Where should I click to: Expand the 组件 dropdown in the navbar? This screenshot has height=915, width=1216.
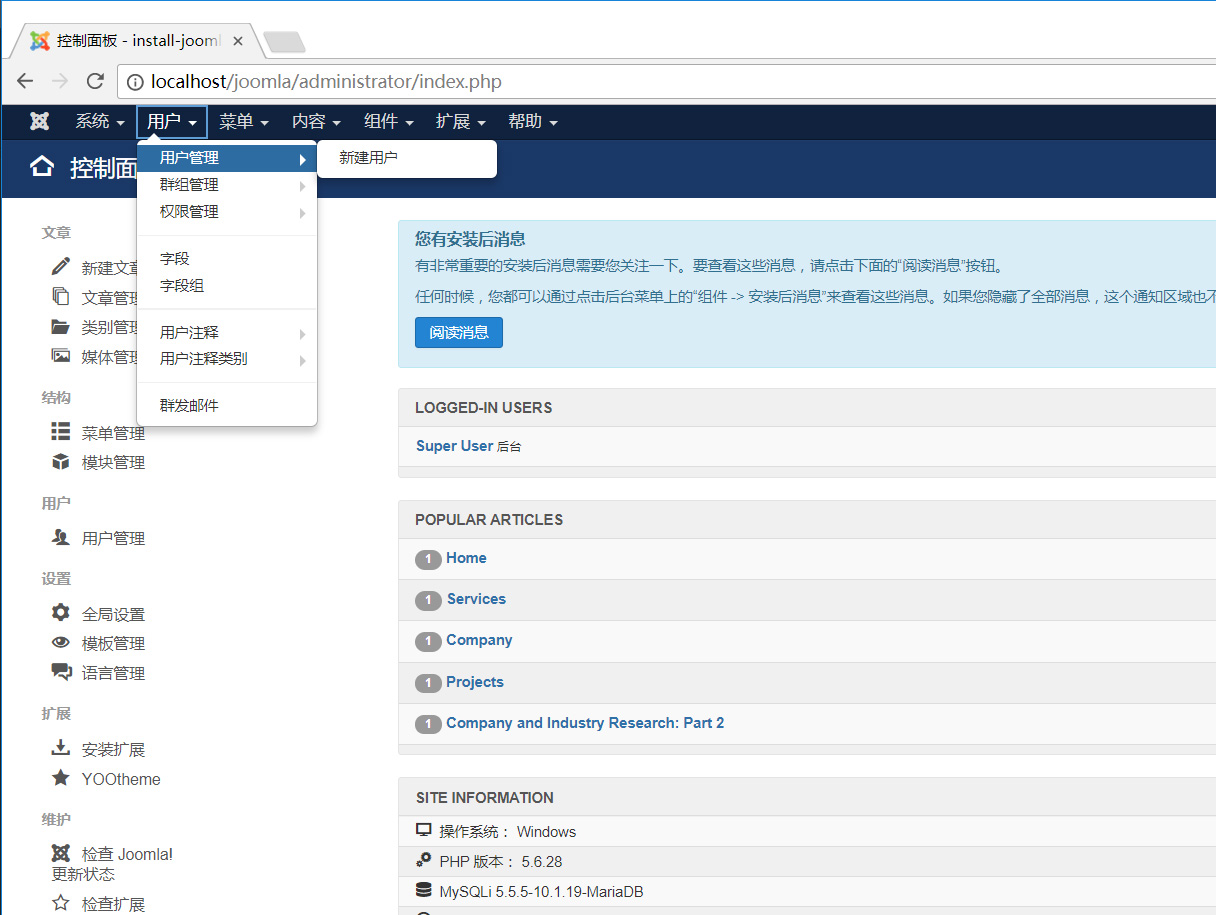click(388, 122)
